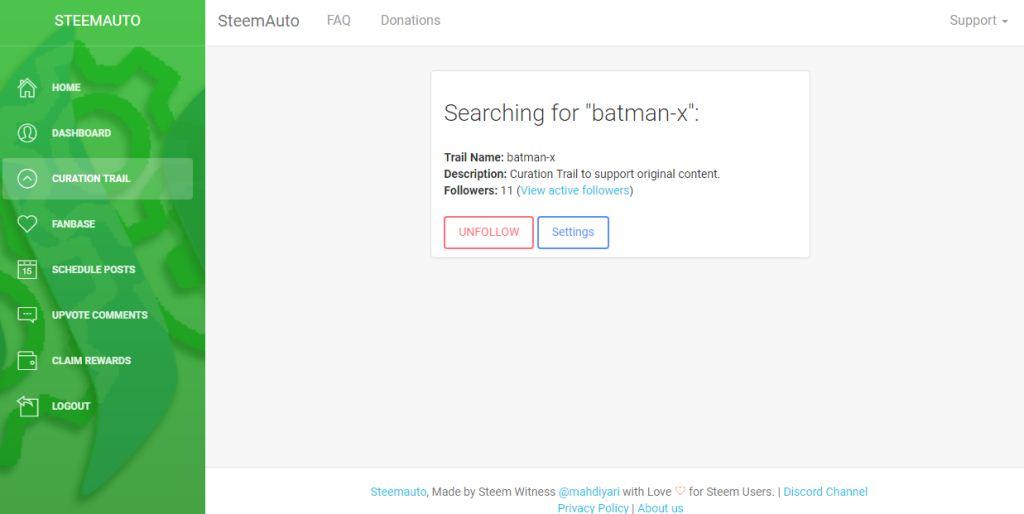
Task: Click the Curation Trail chevron icon
Action: (x=28, y=179)
